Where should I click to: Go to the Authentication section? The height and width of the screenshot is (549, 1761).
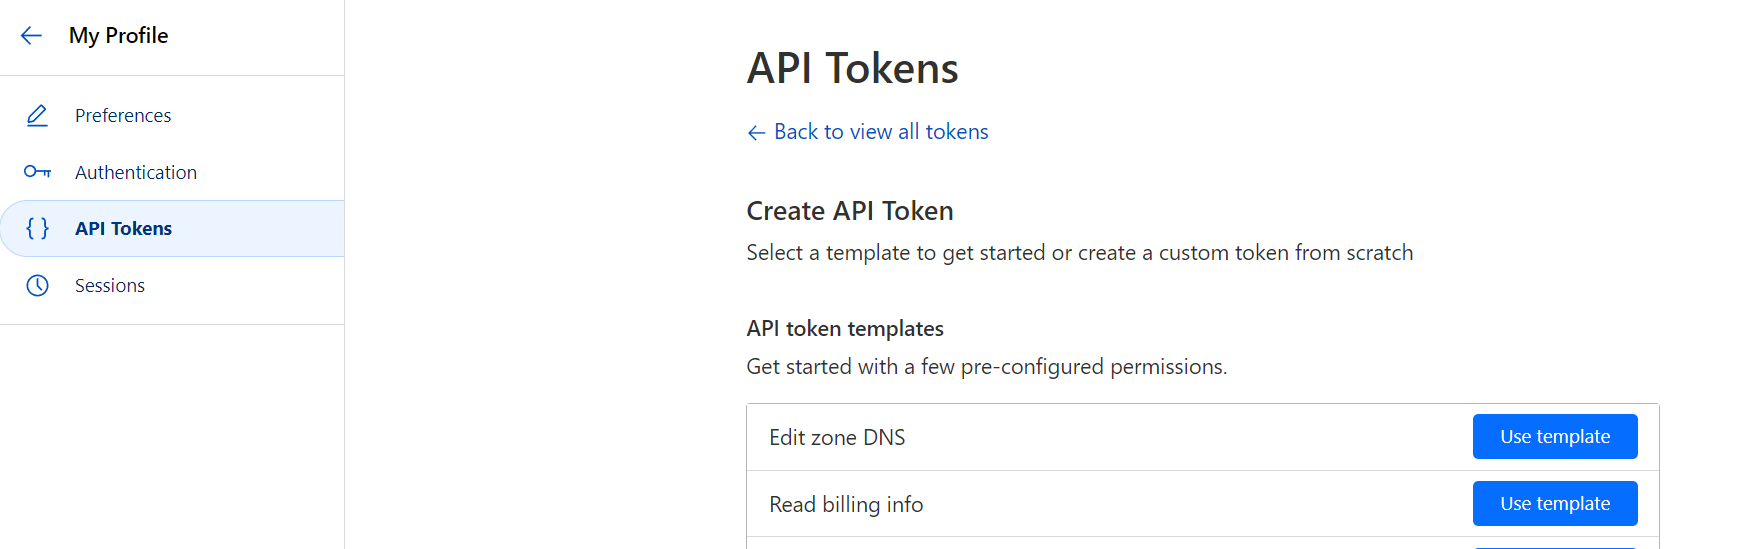136,172
